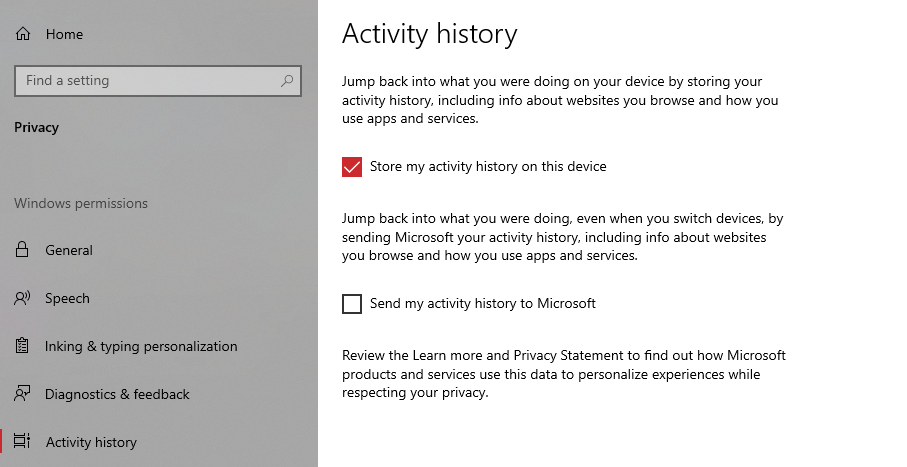907x467 pixels.
Task: Click the "Send my activity history to Microsoft" label
Action: pos(483,304)
